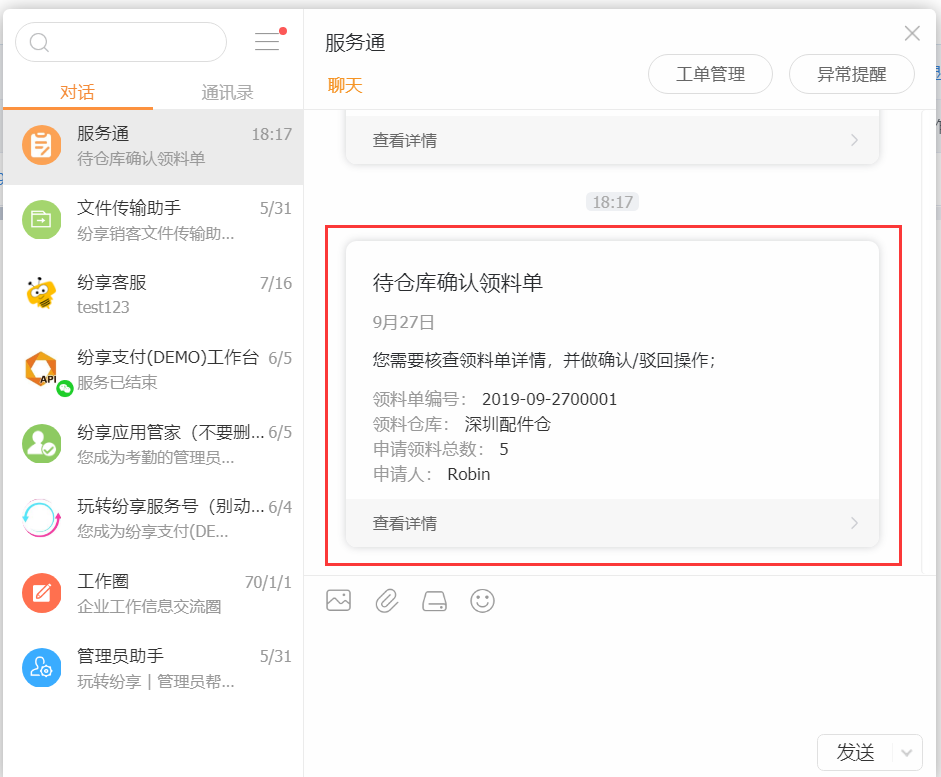941x777 pixels.
Task: Click the 企业工作信息交流圈 preview text
Action: point(149,607)
